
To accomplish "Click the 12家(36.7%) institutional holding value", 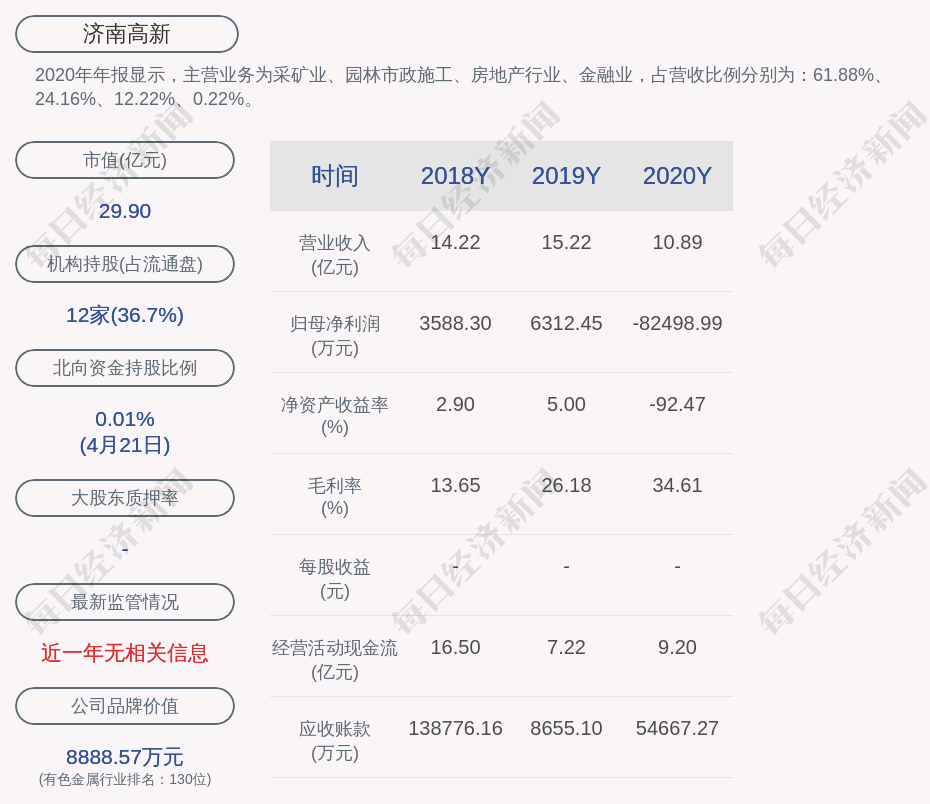I will tap(125, 315).
